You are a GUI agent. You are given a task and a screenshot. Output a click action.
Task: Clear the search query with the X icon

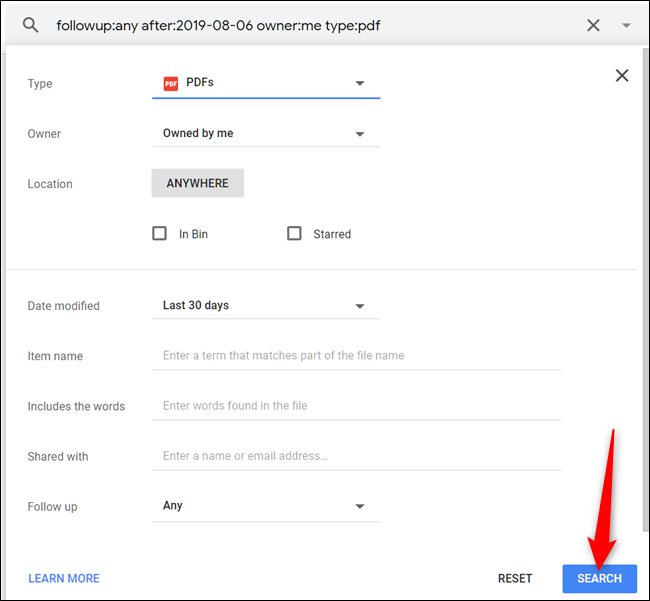tap(593, 25)
